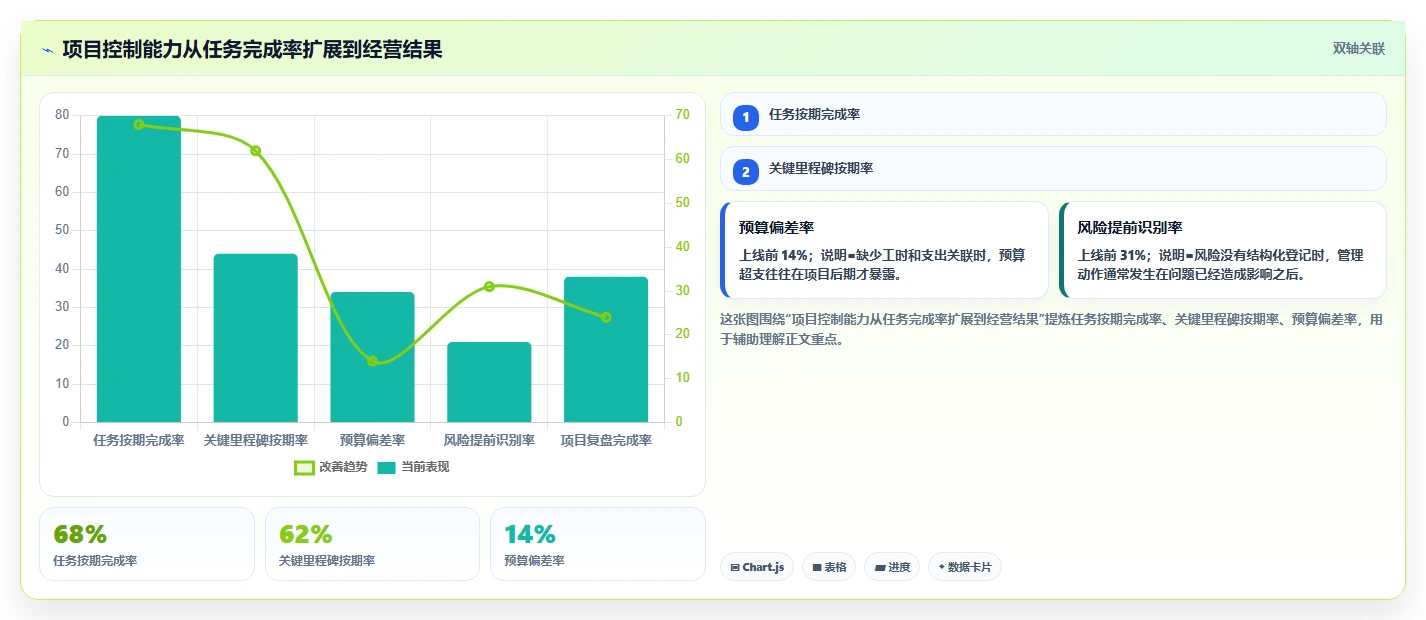Select the 关键里程碑按期率 bar in chart
The width and height of the screenshot is (1426, 620).
(x=256, y=338)
